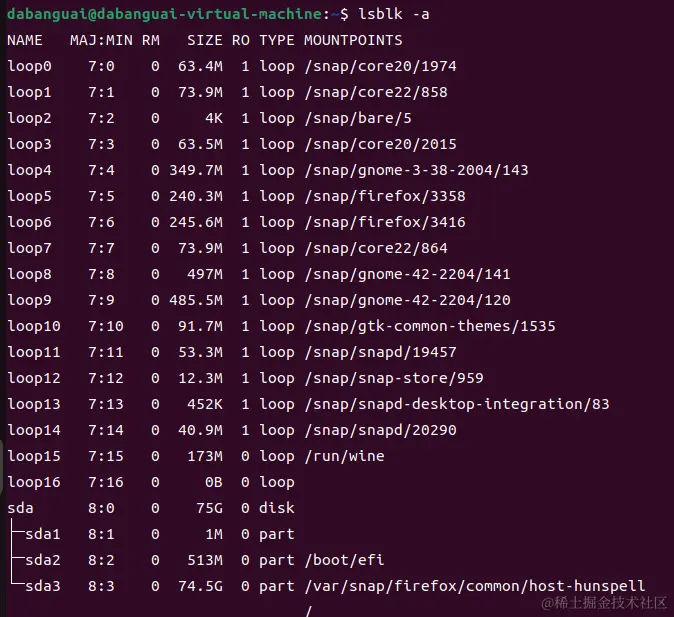The height and width of the screenshot is (617, 674).
Task: Select device name 'loop6'
Action: coord(30,222)
